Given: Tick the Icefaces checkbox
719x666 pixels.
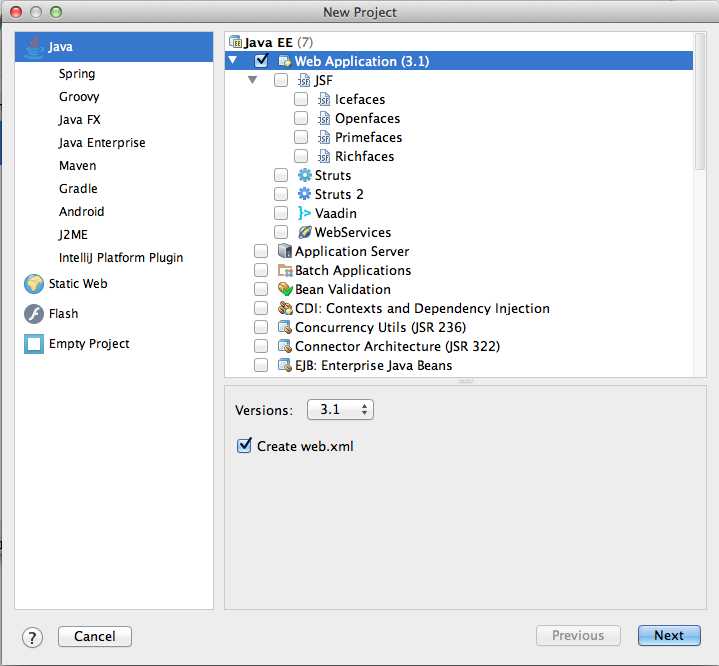Looking at the screenshot, I should (x=301, y=99).
